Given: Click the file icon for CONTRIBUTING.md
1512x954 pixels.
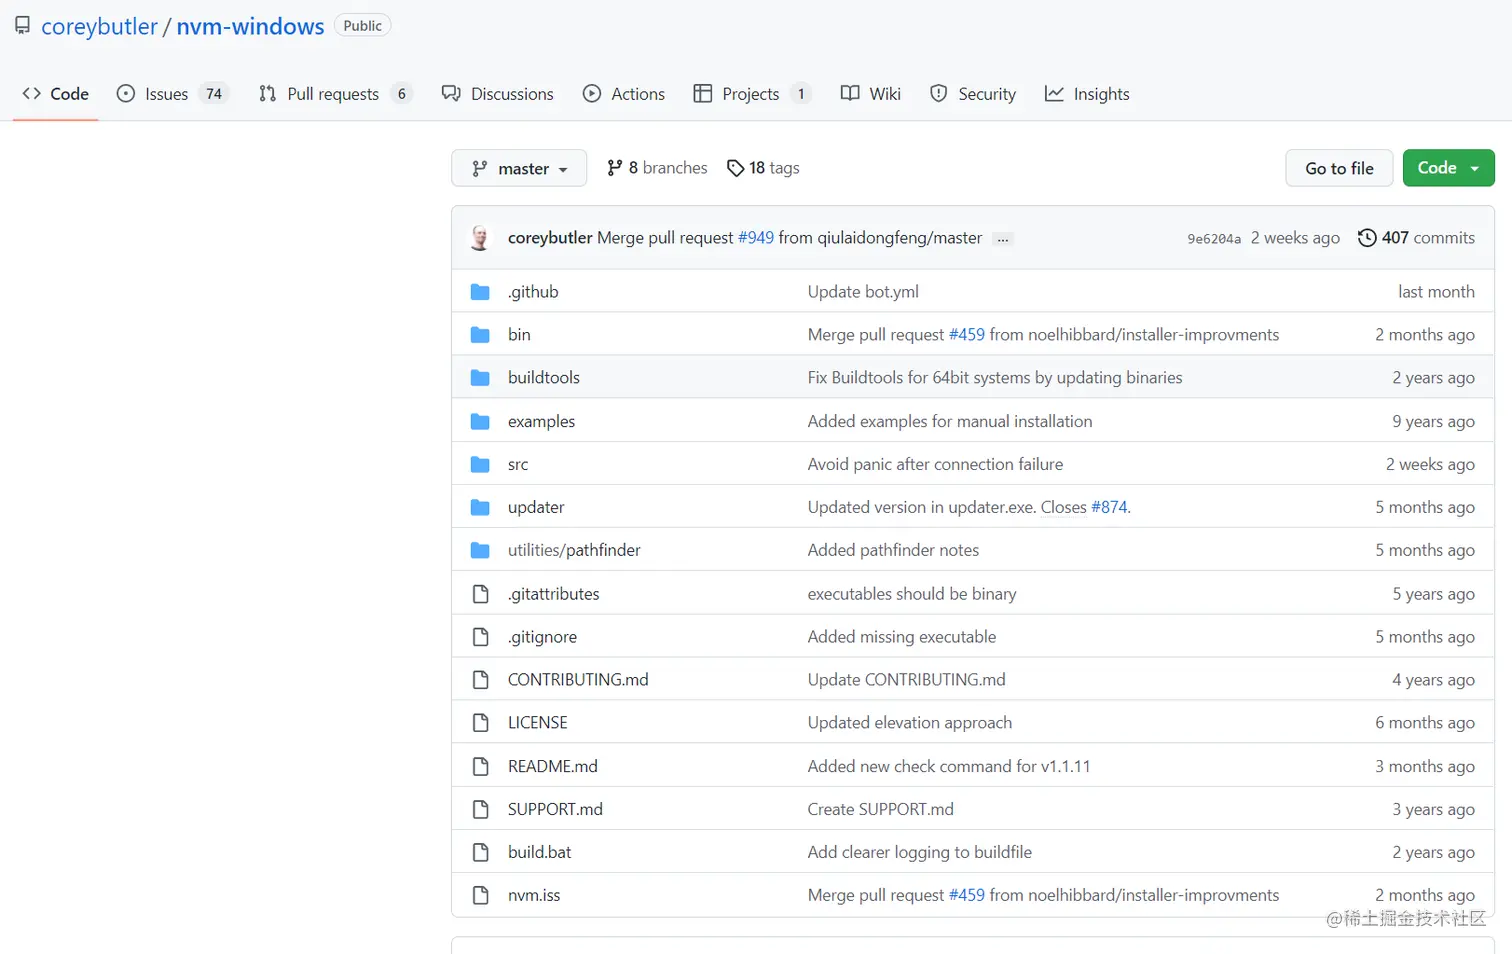Looking at the screenshot, I should [x=480, y=680].
